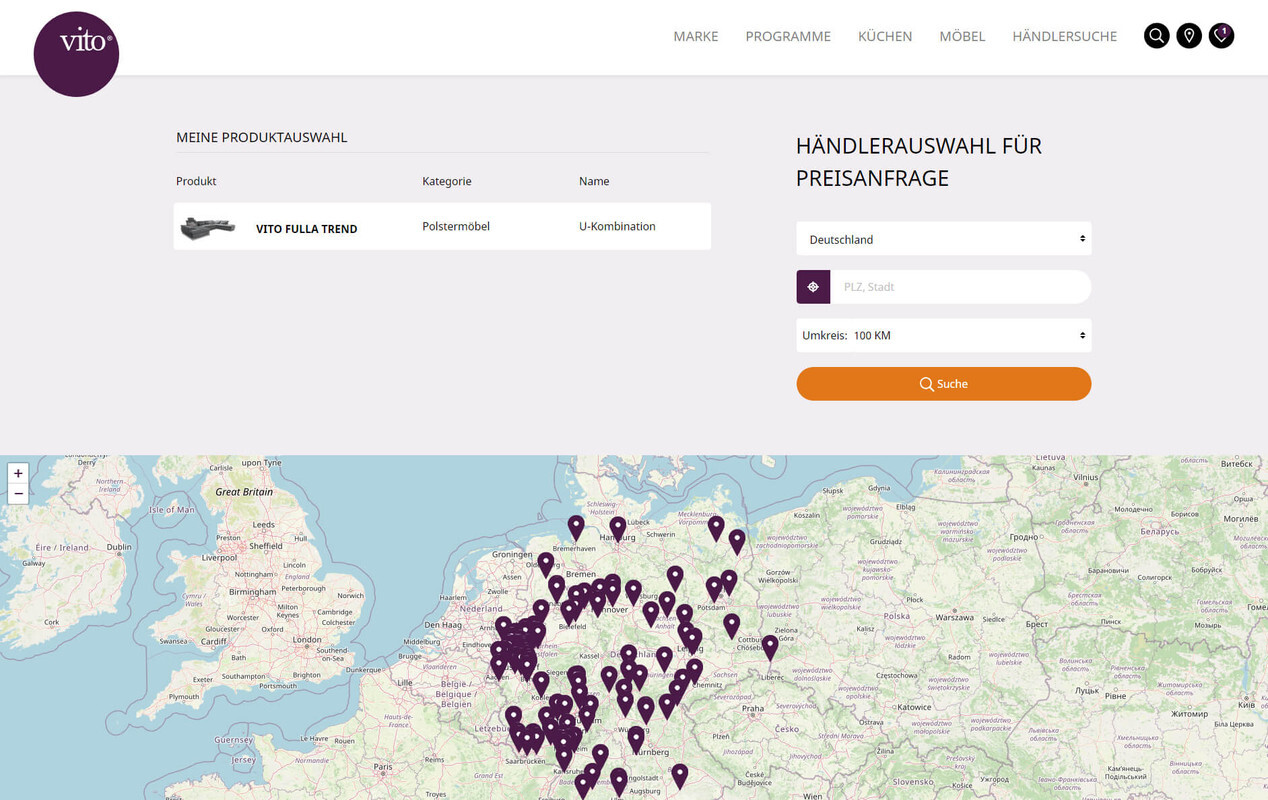This screenshot has height=800, width=1268.
Task: Open the PROGRAMME menu item
Action: coord(787,36)
